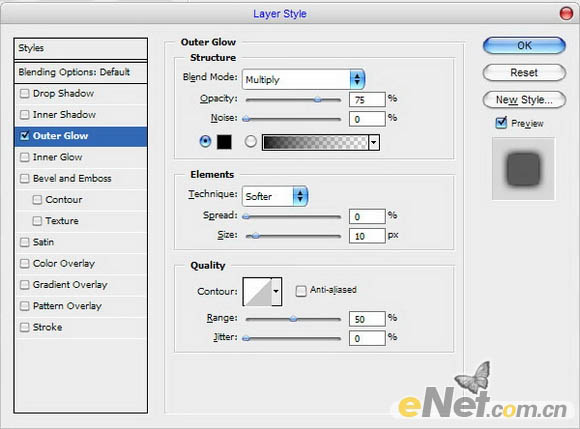The width and height of the screenshot is (580, 429).
Task: Click the OK button
Action: pos(524,45)
